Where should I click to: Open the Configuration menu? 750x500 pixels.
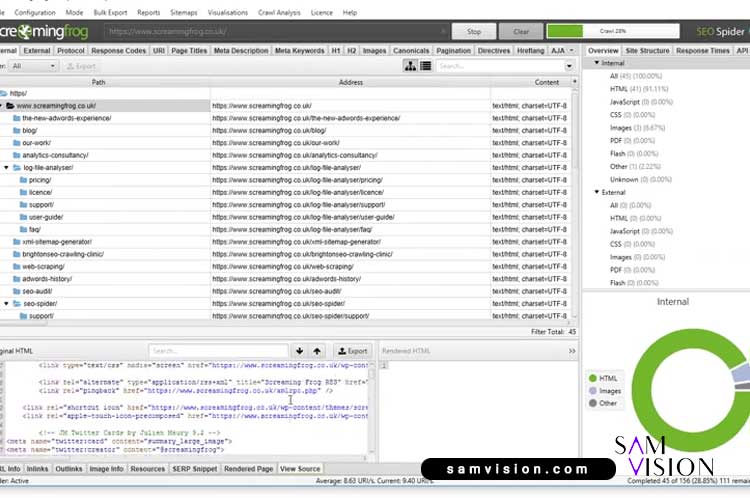tap(35, 12)
